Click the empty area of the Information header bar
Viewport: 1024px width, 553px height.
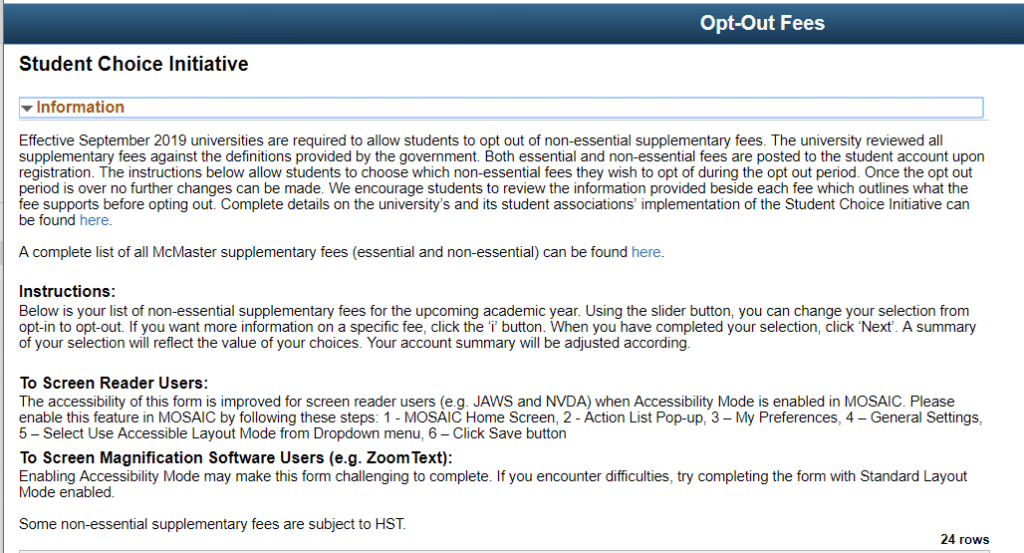tap(550, 107)
